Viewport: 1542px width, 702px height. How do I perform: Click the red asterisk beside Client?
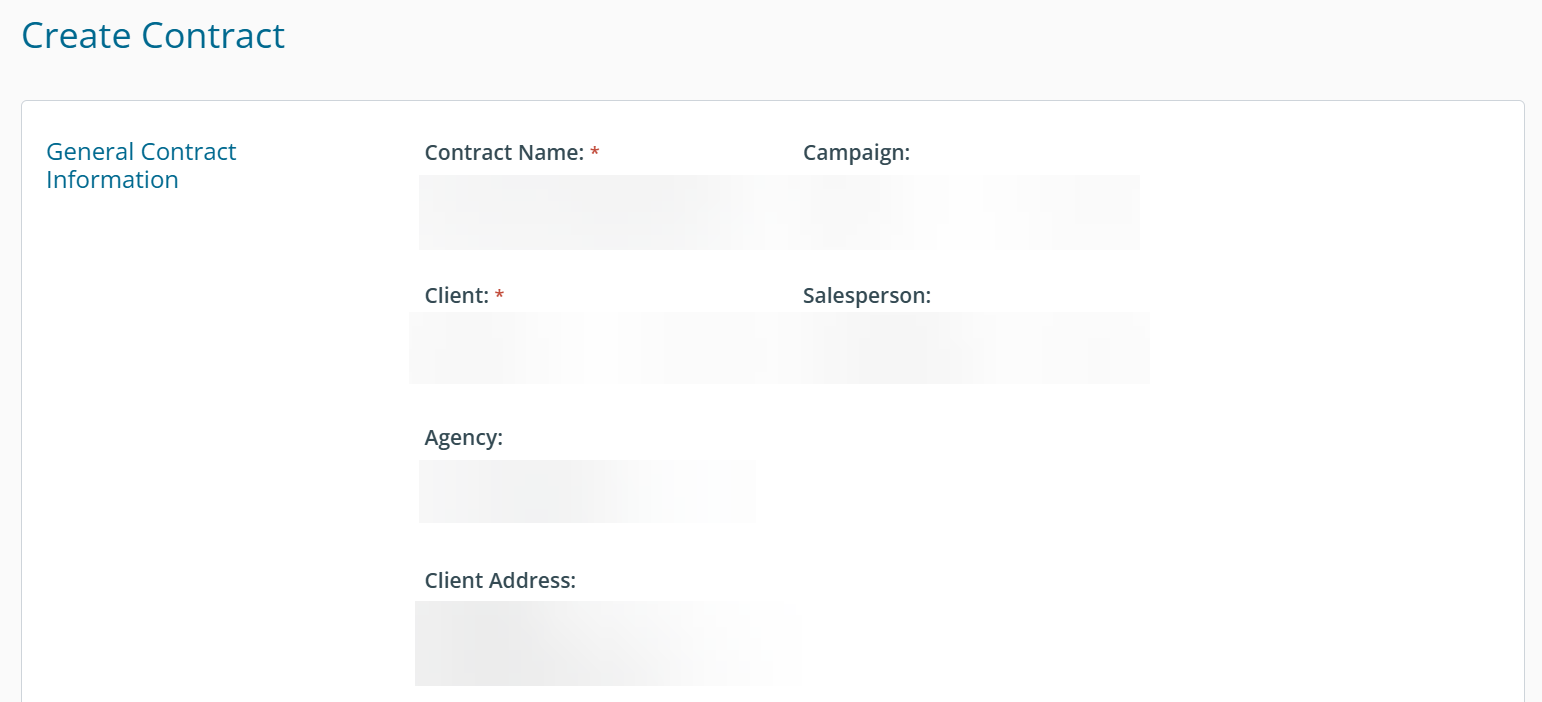pos(500,296)
